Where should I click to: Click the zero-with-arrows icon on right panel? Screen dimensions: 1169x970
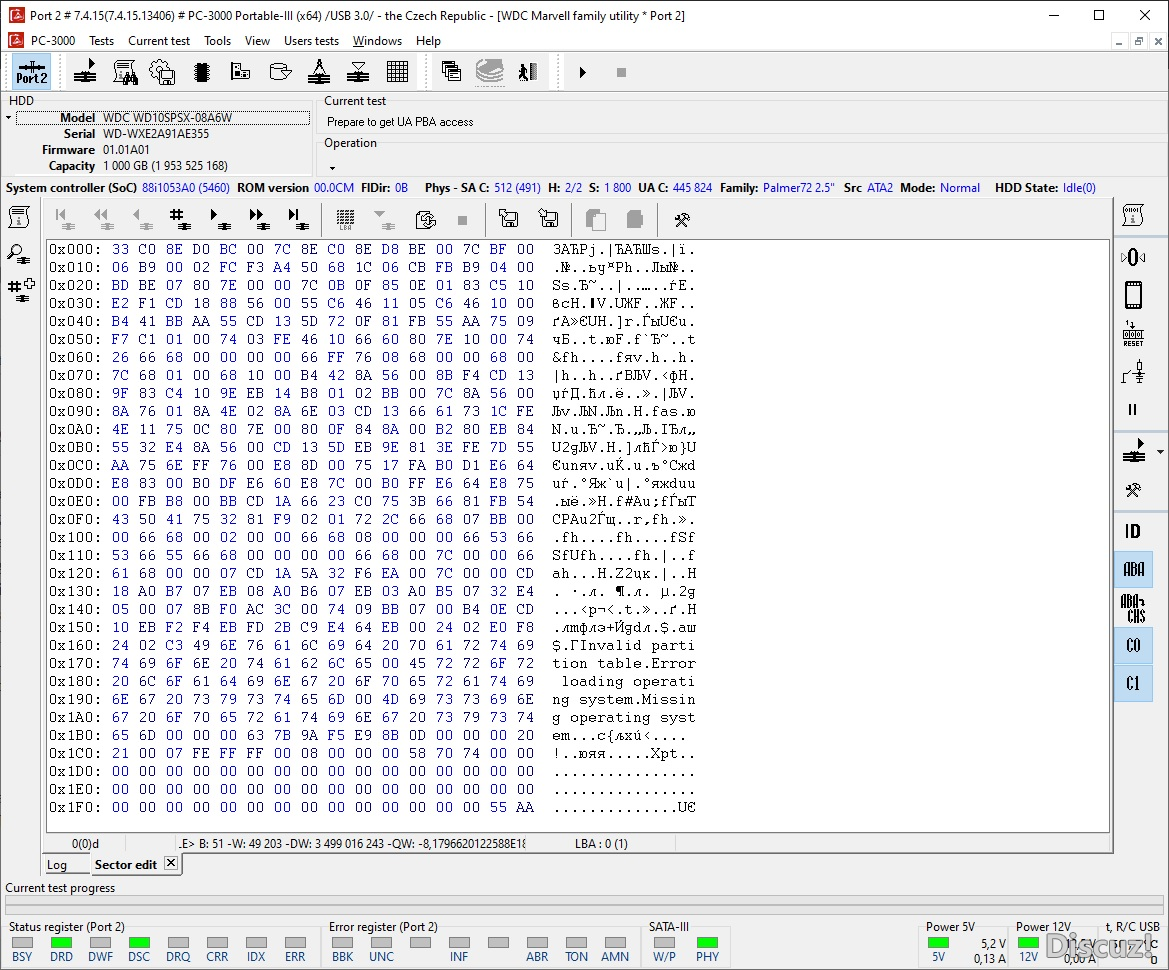point(1133,257)
